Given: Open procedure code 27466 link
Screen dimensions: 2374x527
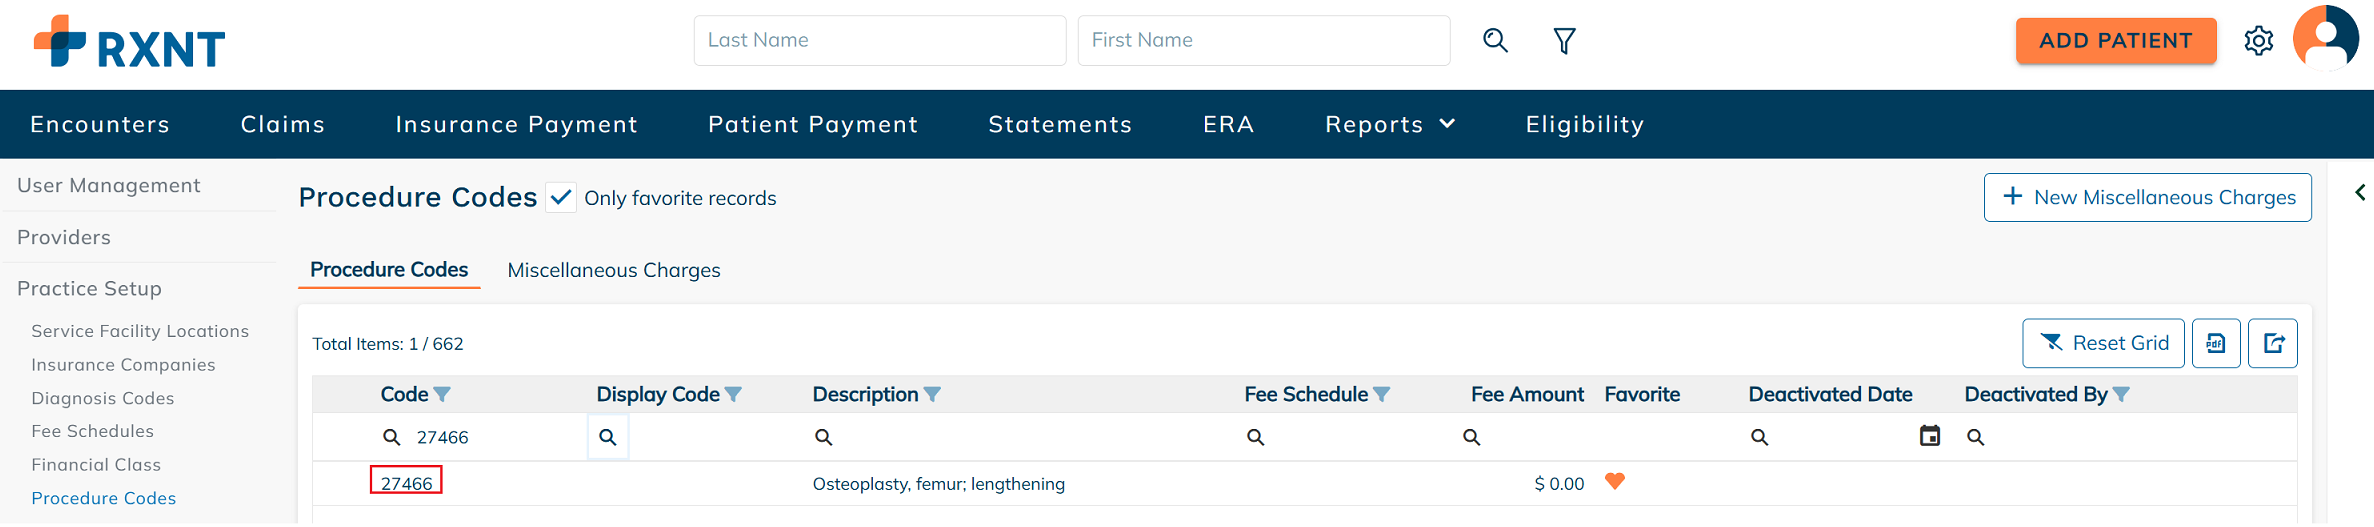Looking at the screenshot, I should click(406, 483).
